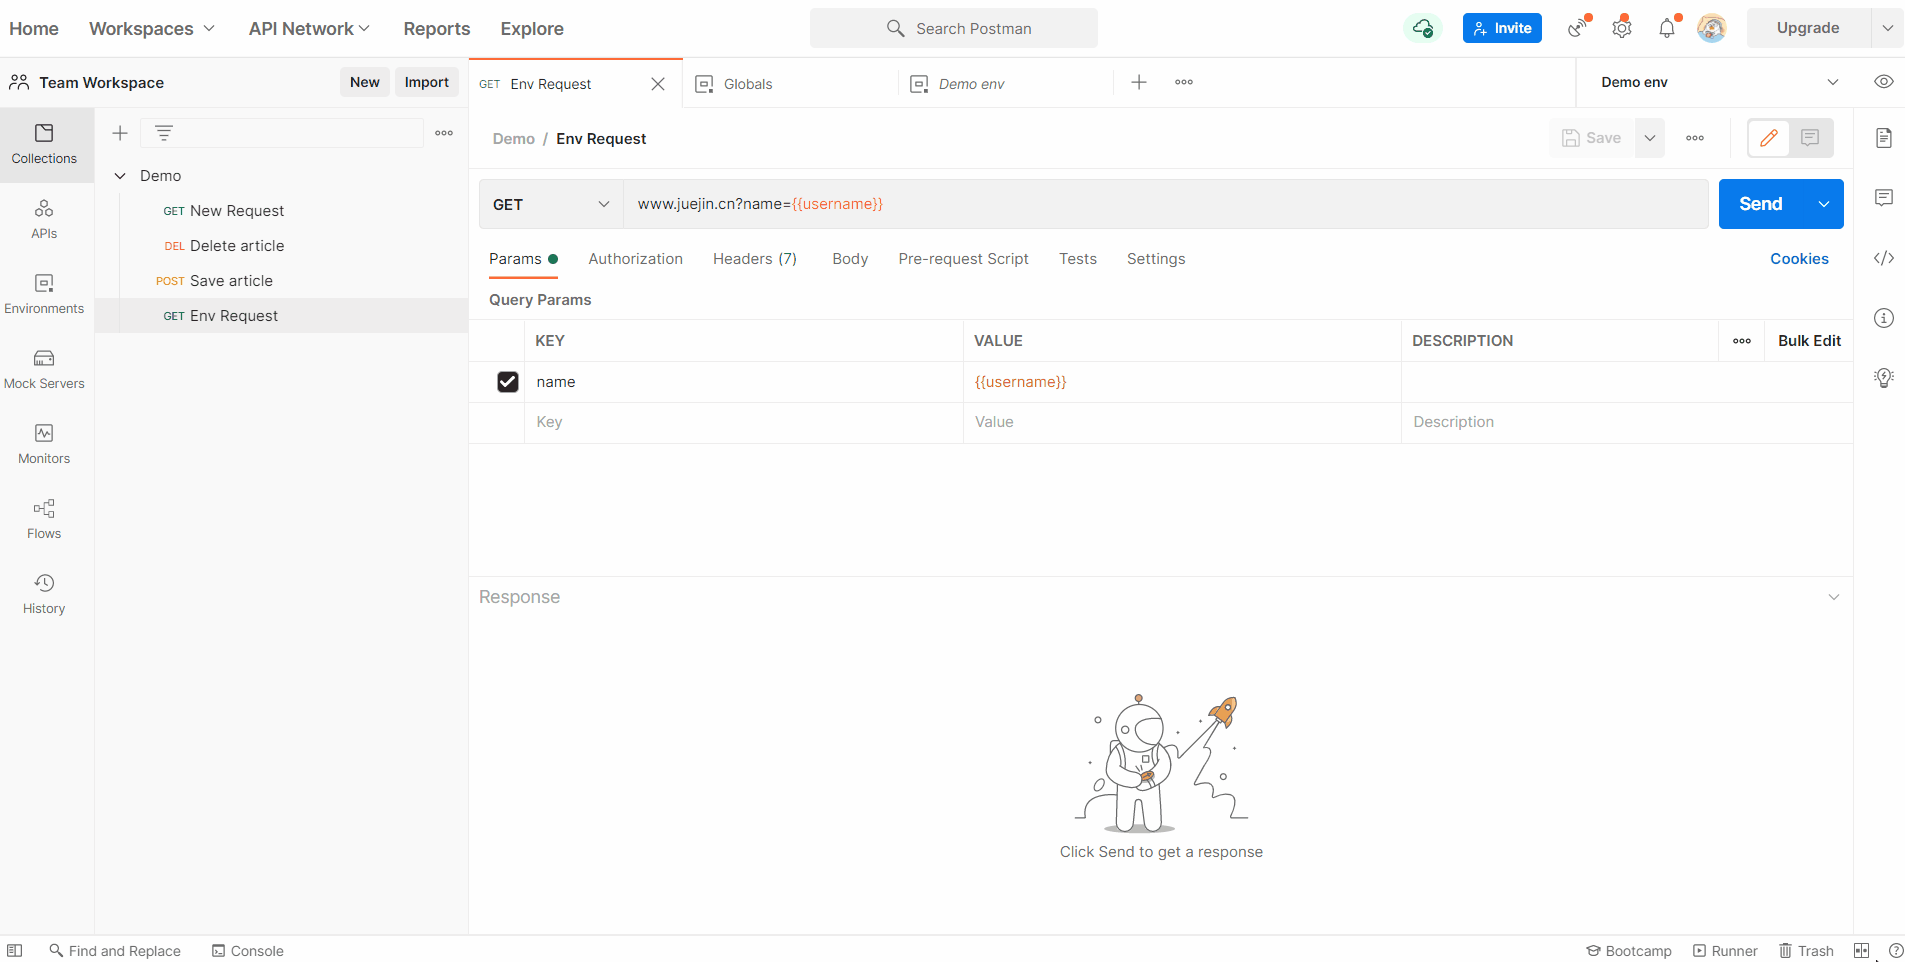Open query params column options

click(1742, 341)
